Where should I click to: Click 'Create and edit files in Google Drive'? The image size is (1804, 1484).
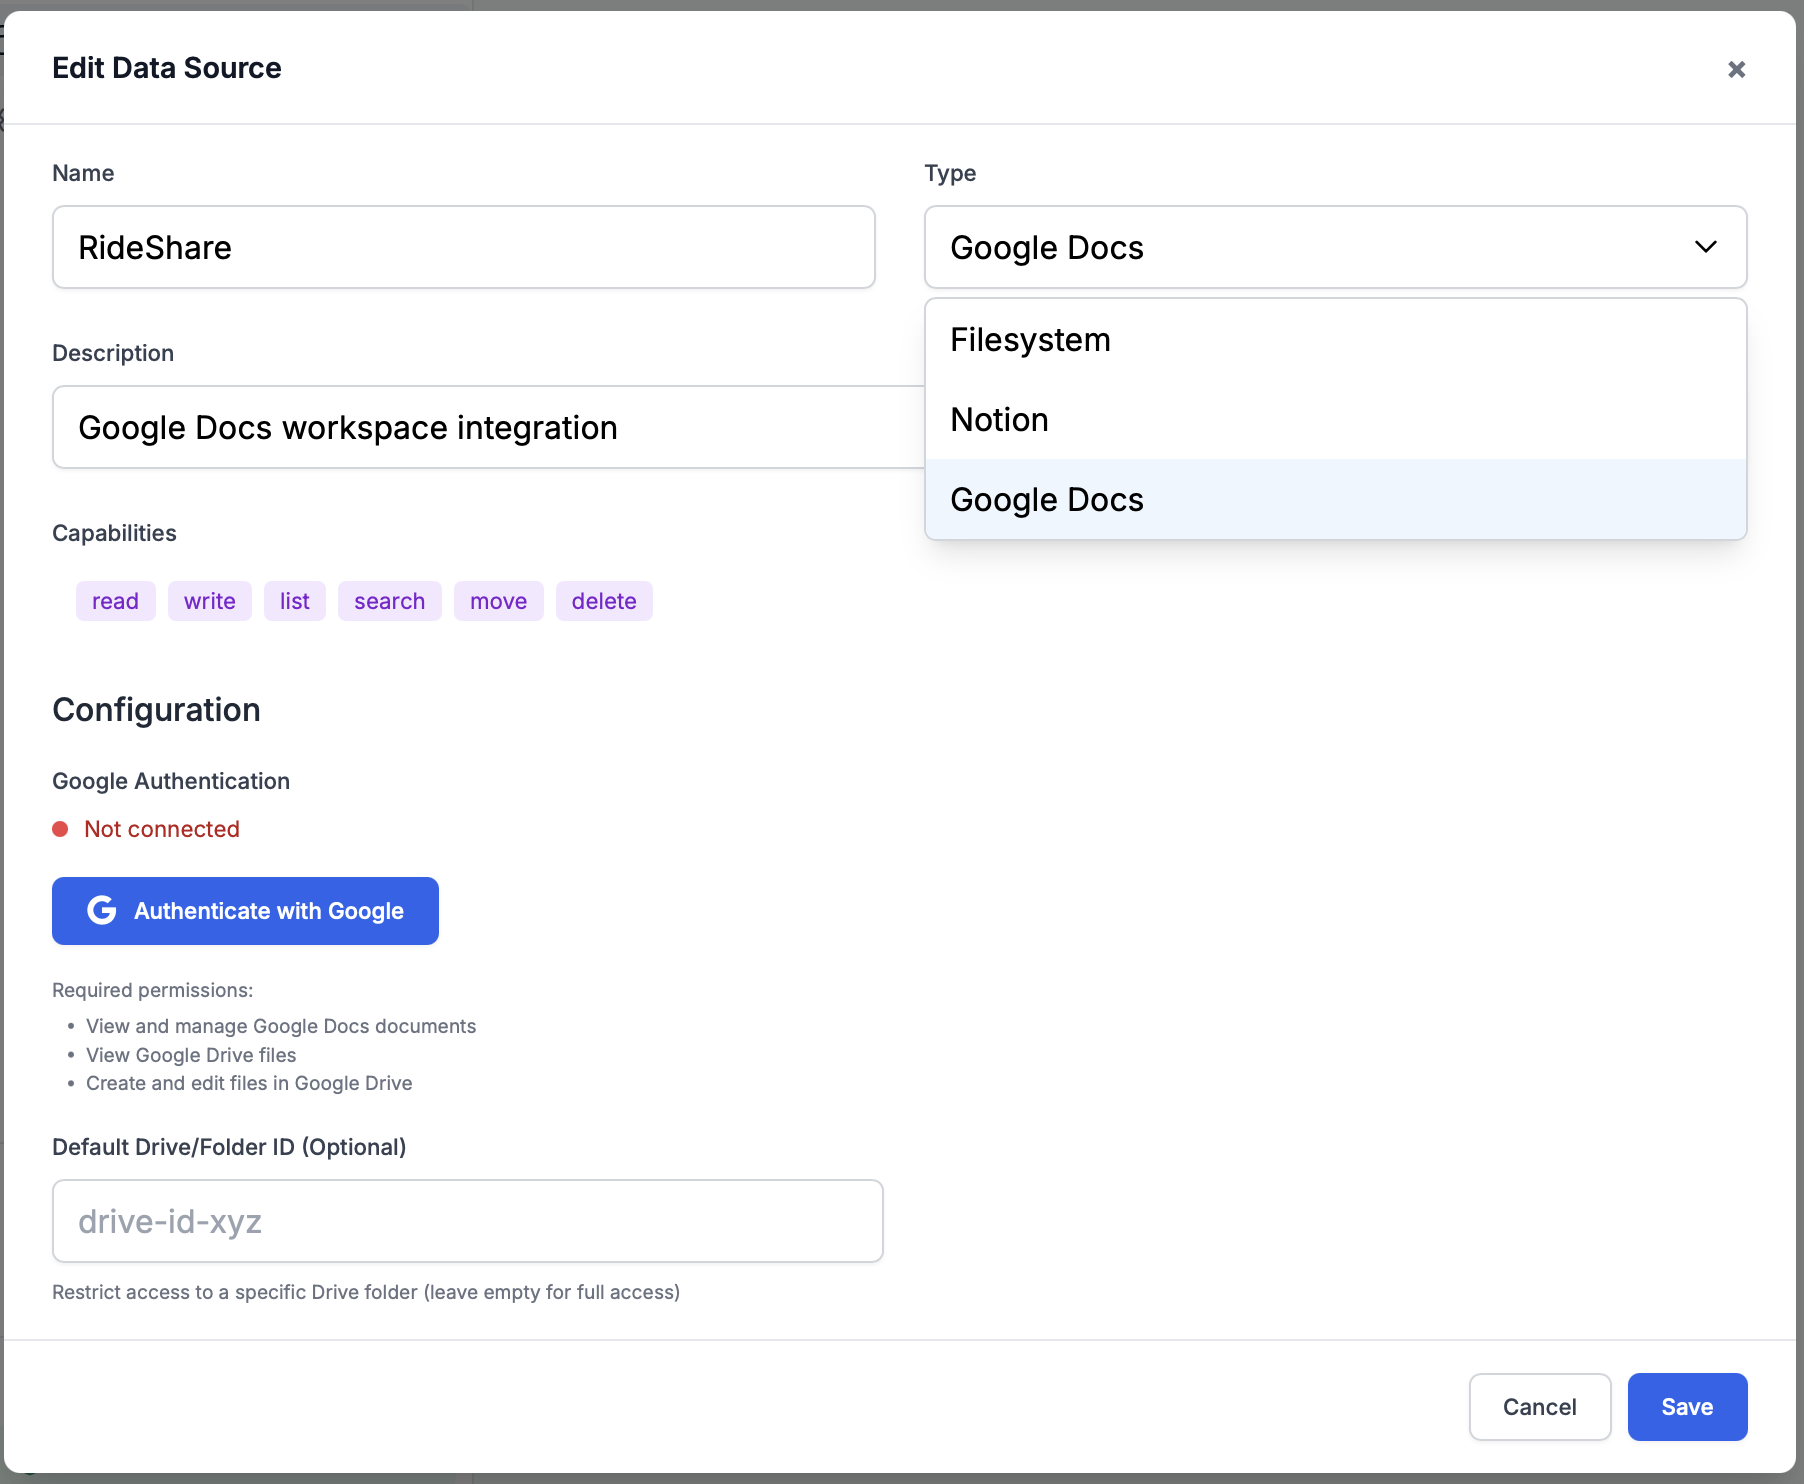249,1083
